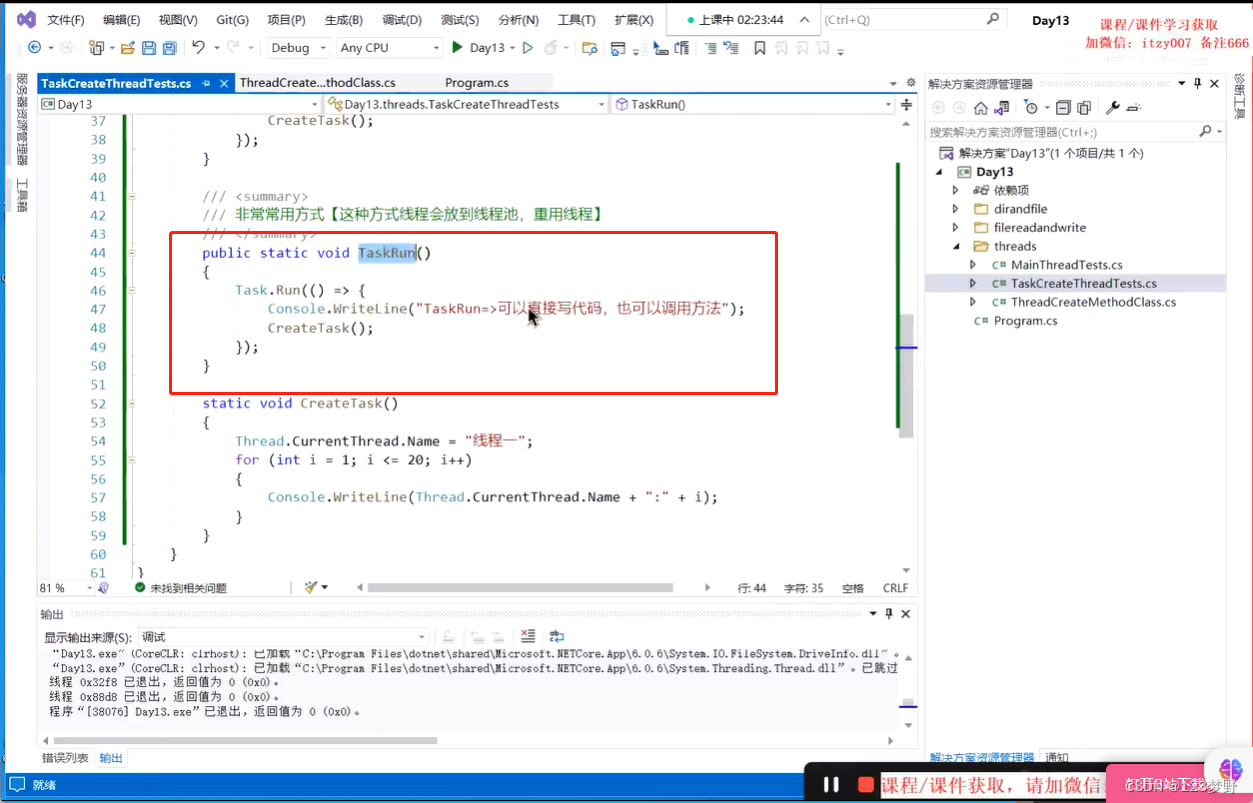Click the Solution Explorer search field

(1062, 131)
